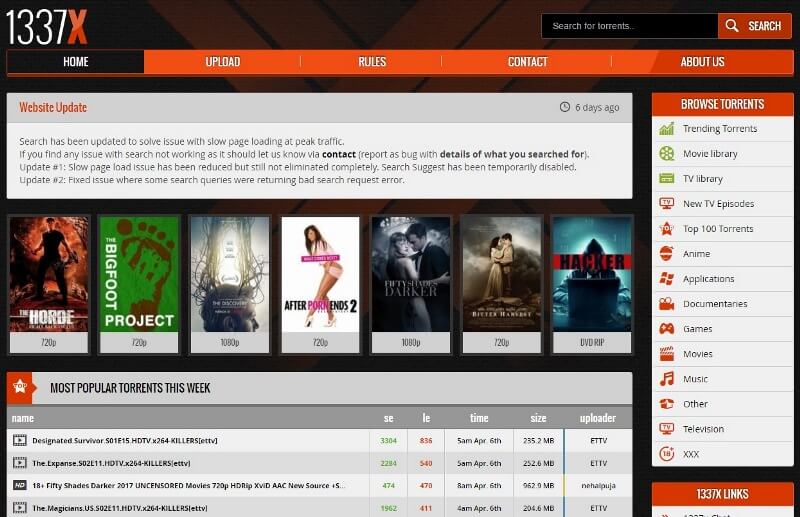Click the TV library icon
The height and width of the screenshot is (517, 800).
pos(666,179)
